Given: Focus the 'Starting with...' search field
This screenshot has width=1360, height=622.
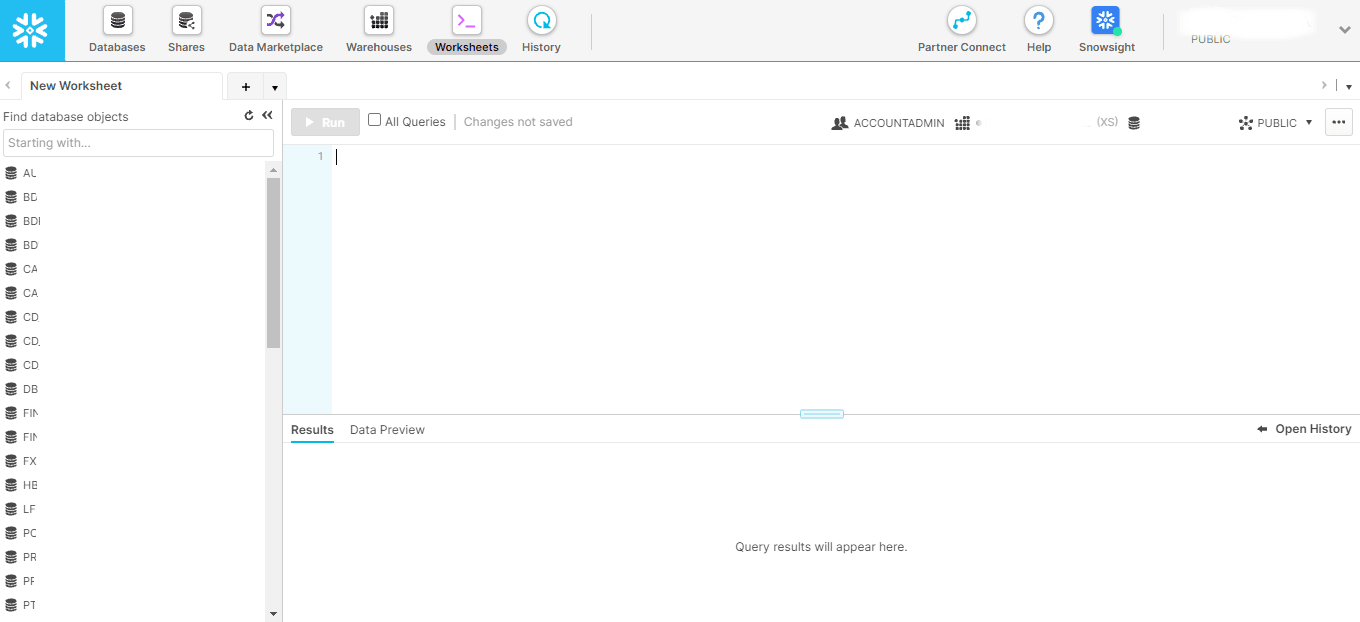Looking at the screenshot, I should pos(138,143).
